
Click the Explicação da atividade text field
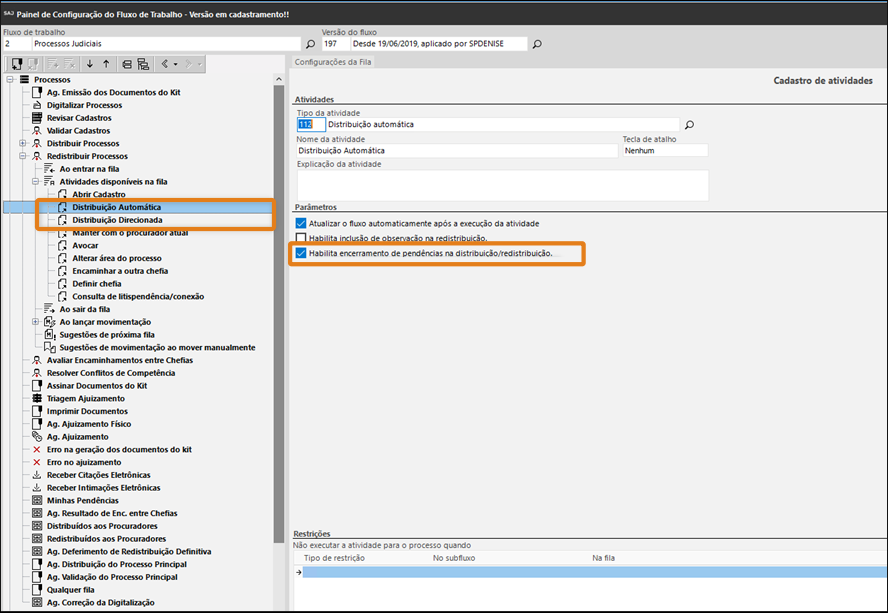coord(502,185)
